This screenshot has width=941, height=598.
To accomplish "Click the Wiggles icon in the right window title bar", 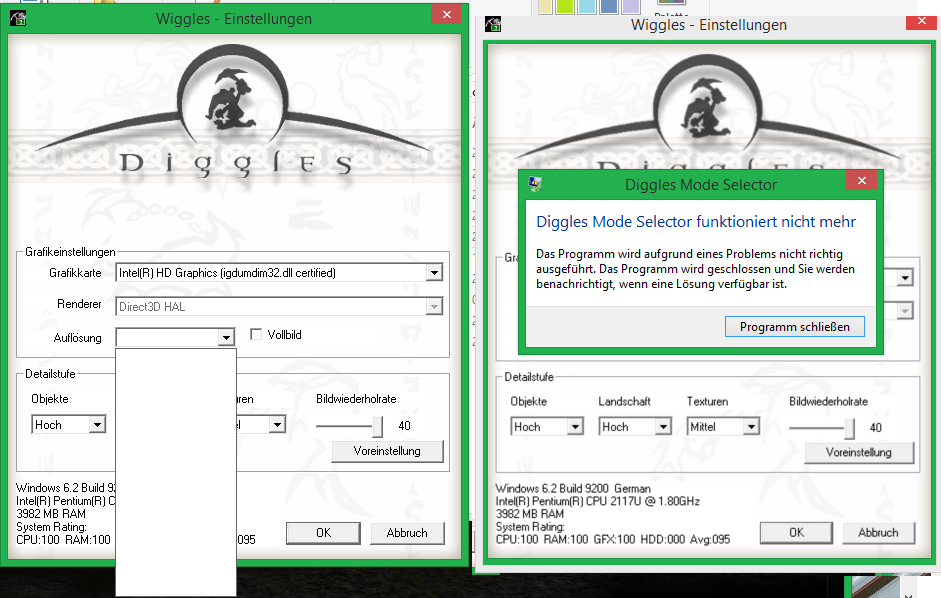I will click(x=496, y=25).
